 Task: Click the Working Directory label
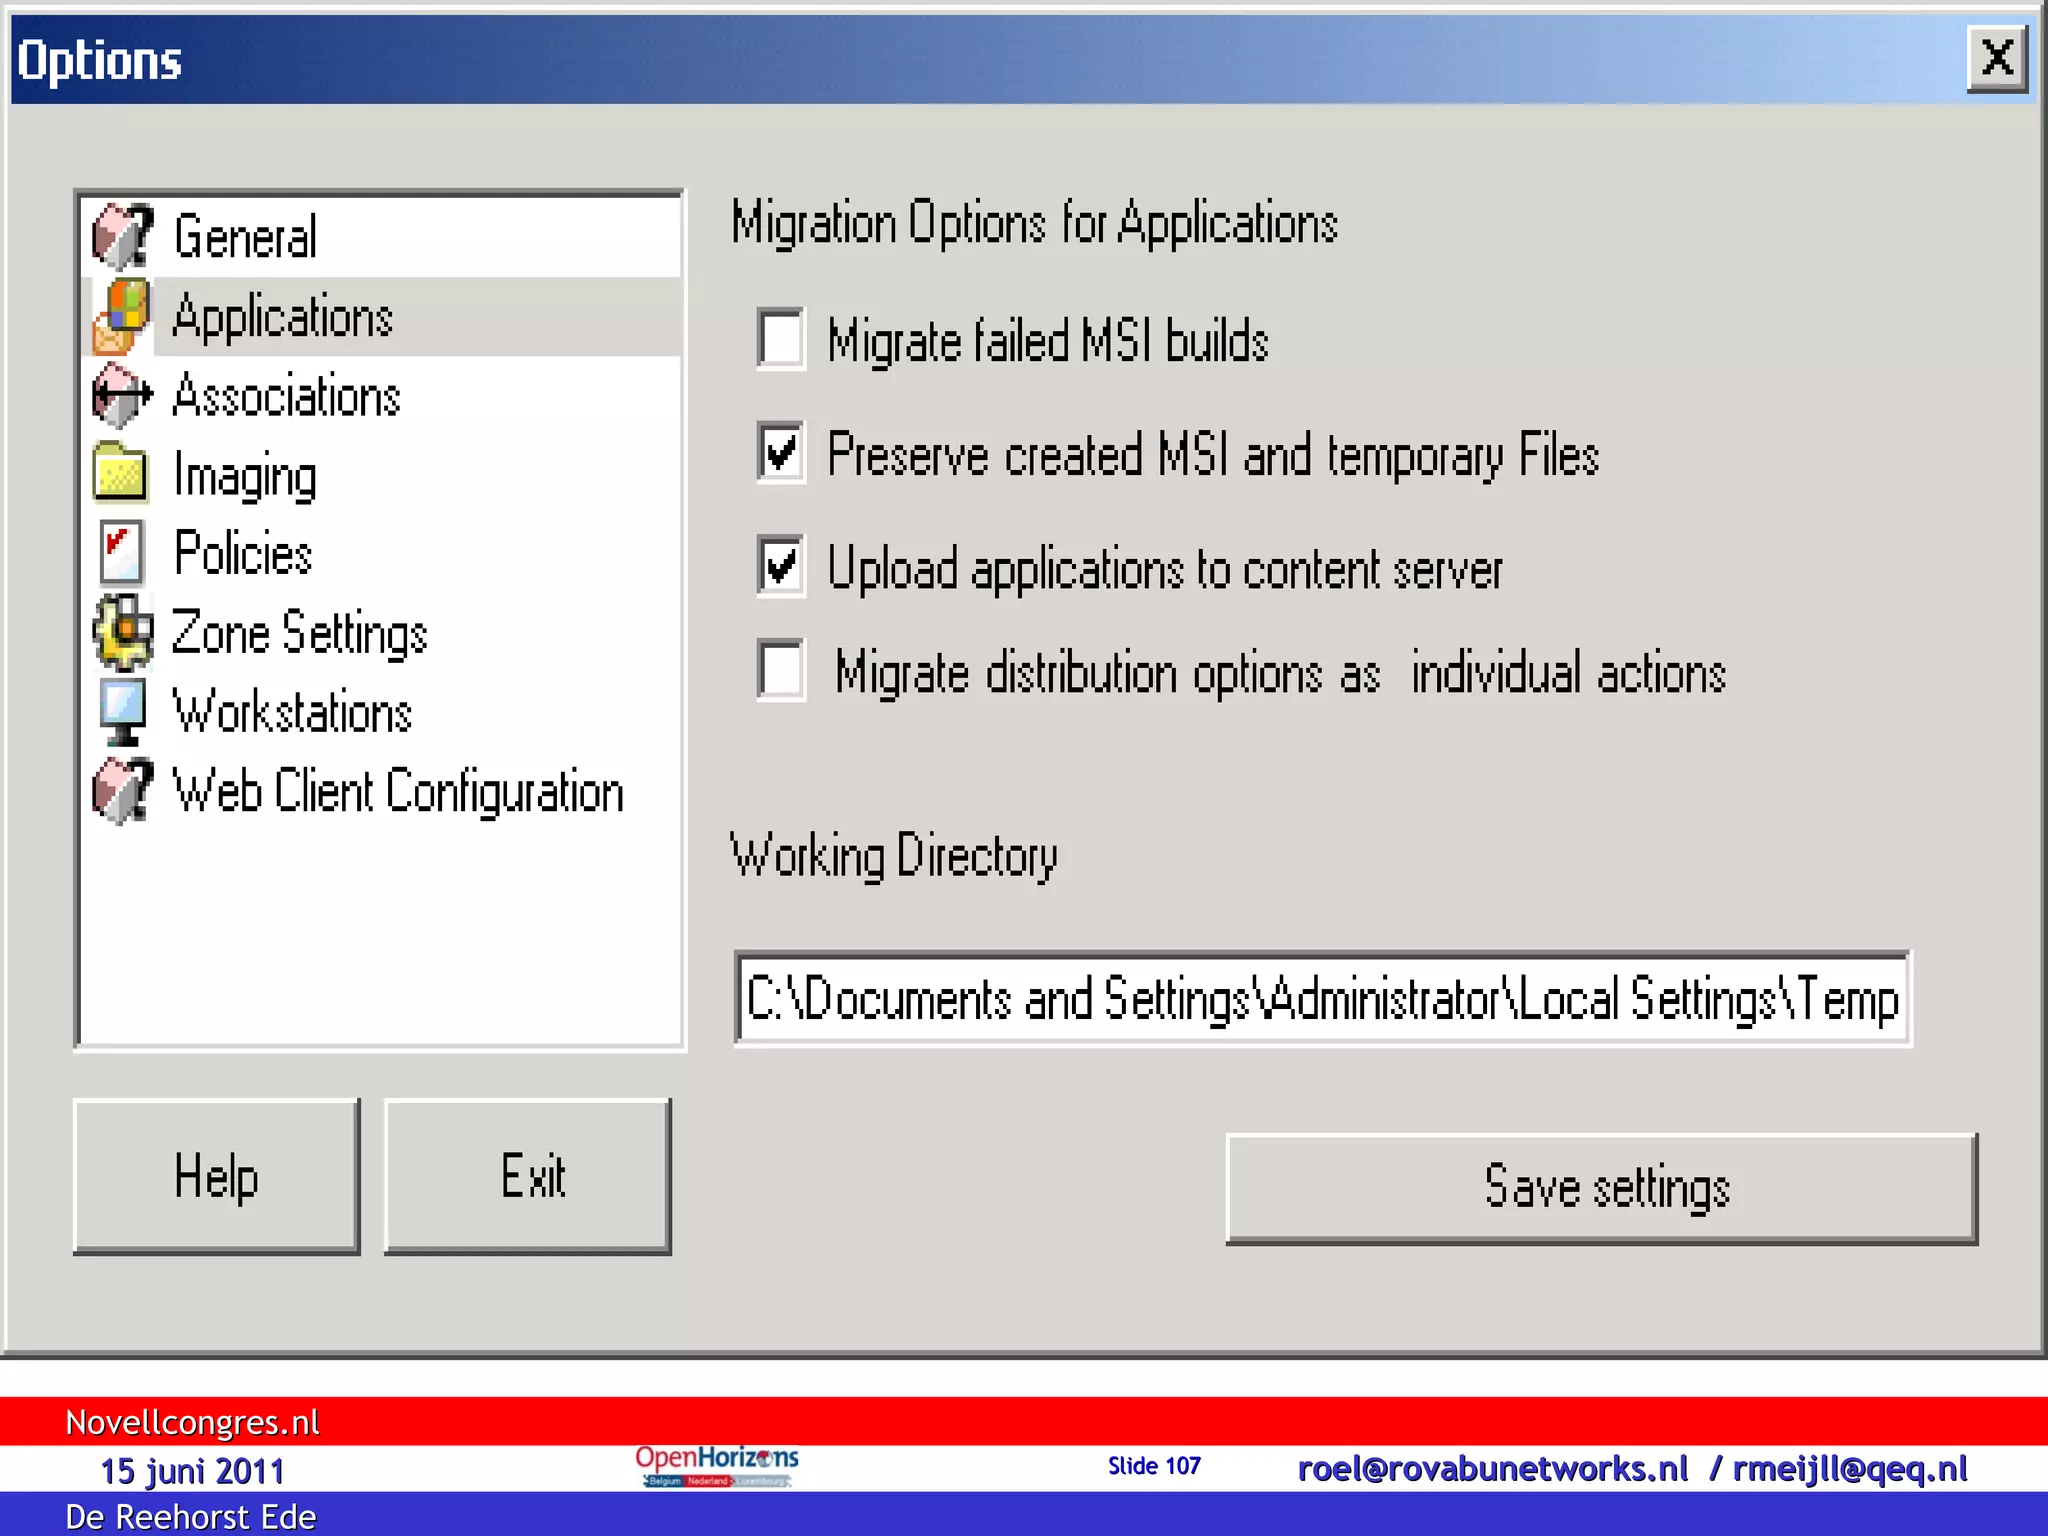[x=894, y=856]
